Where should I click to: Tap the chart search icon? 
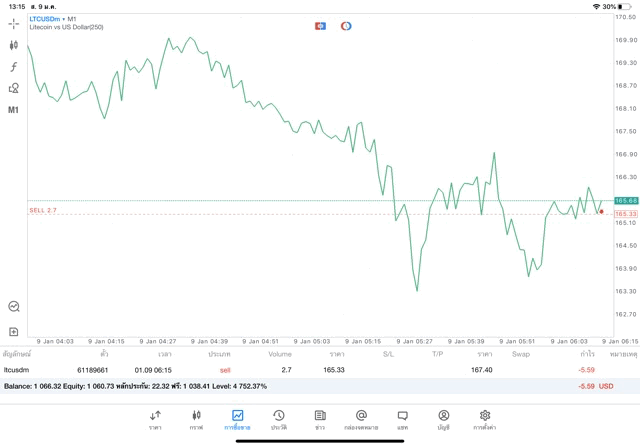14,307
